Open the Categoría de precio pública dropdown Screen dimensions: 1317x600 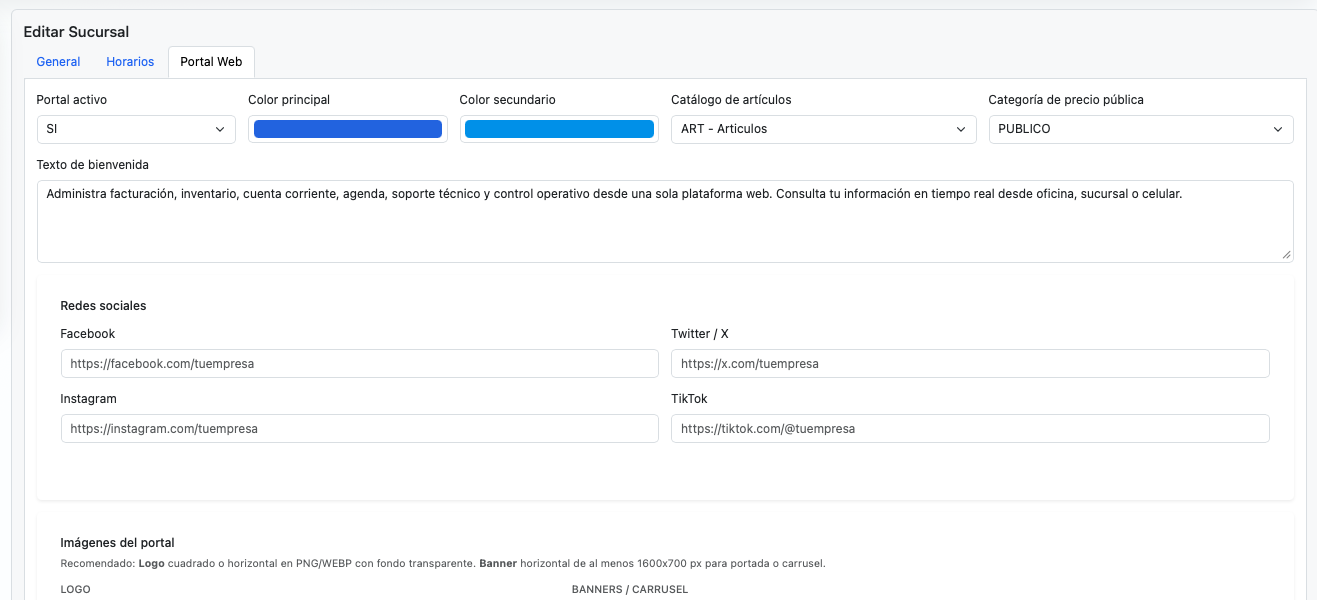pyautogui.click(x=1140, y=129)
